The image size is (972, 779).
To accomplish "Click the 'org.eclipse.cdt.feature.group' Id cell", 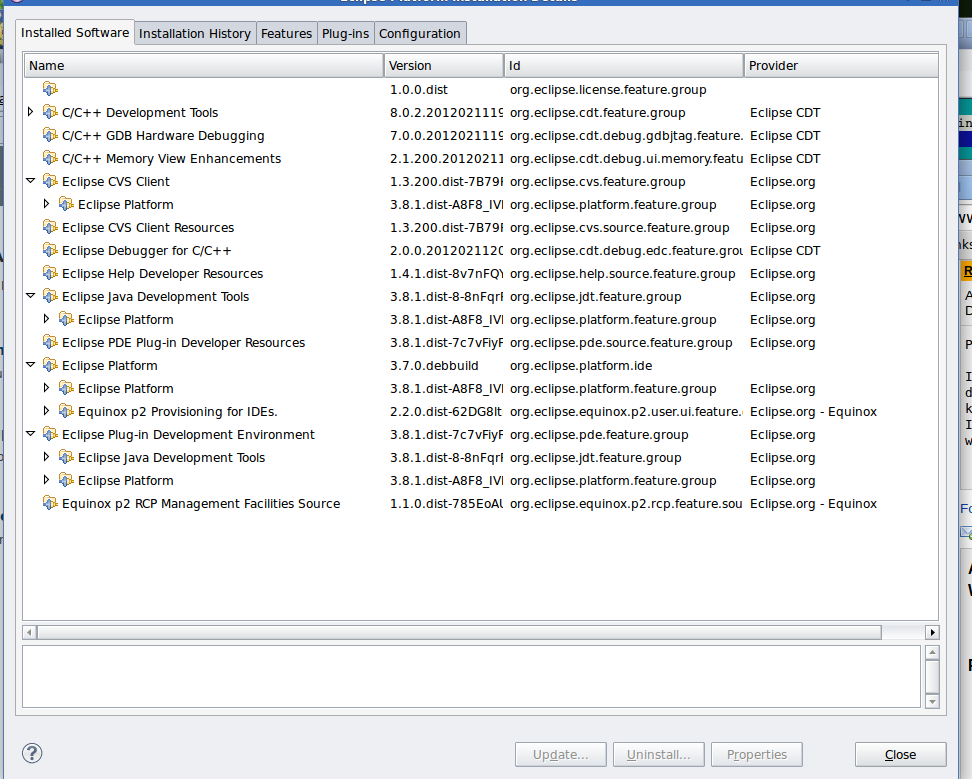I will [598, 113].
